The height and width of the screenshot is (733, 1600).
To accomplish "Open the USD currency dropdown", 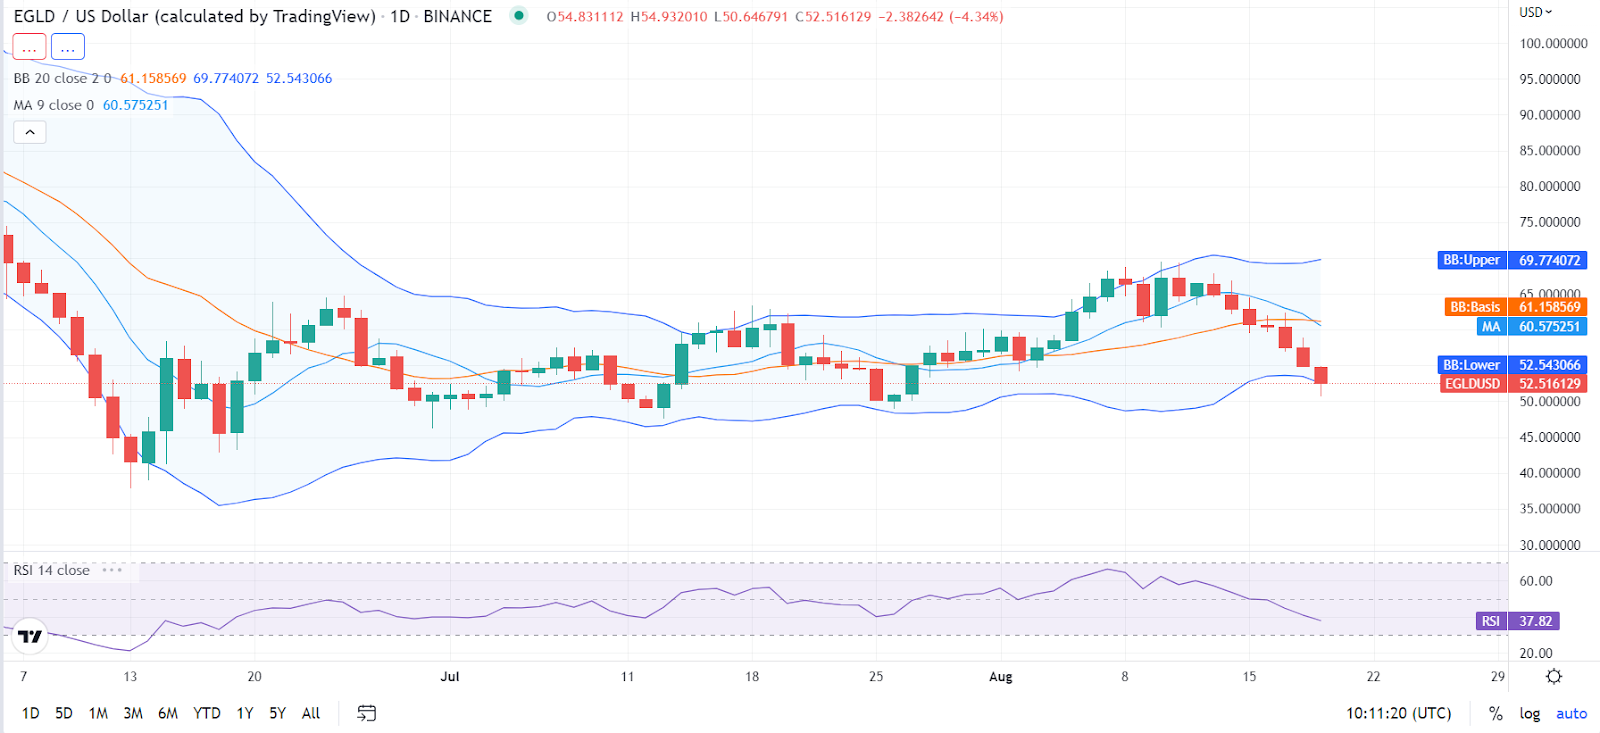I will tap(1535, 12).
